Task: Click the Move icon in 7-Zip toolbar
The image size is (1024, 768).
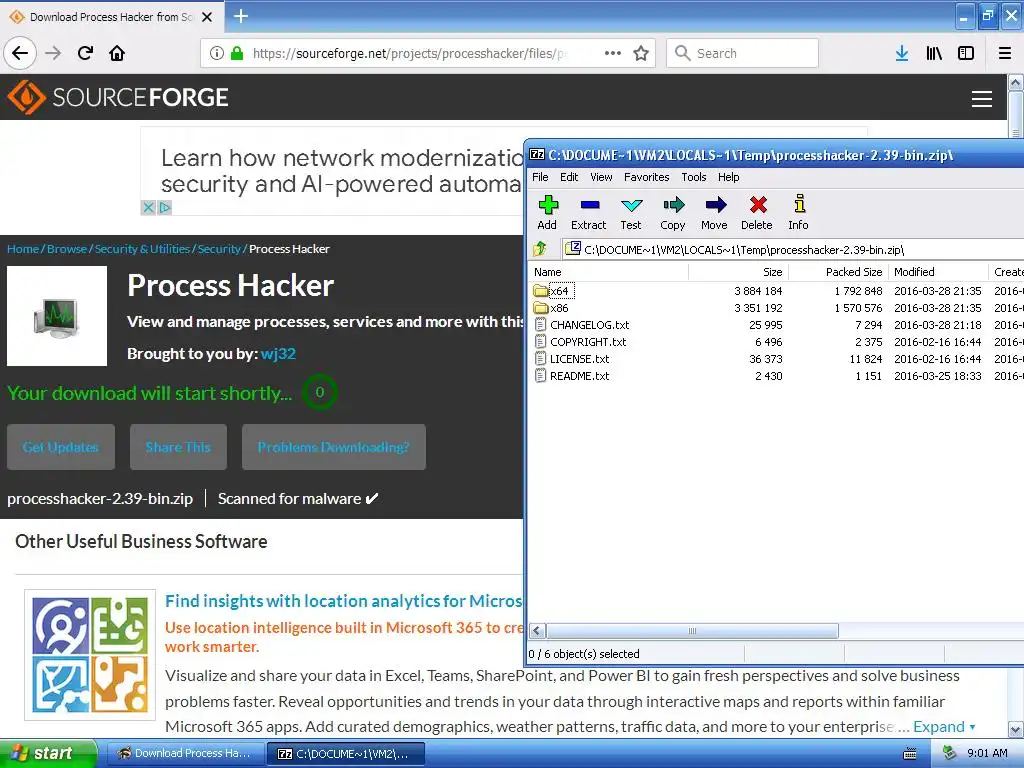Action: [x=716, y=206]
